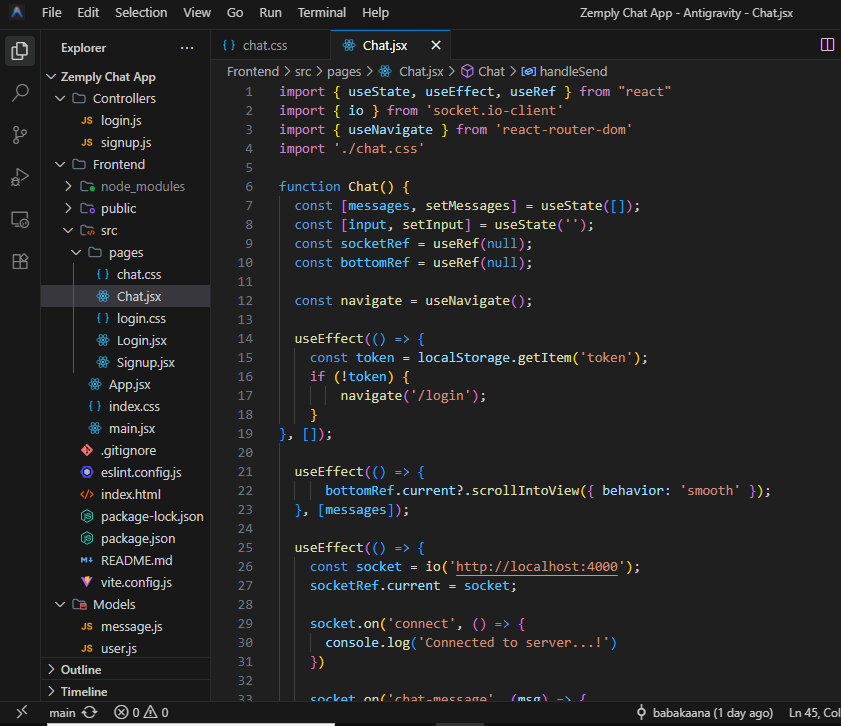Open login.js in Controllers
Screen dimensions: 841x726
(x=126, y=121)
